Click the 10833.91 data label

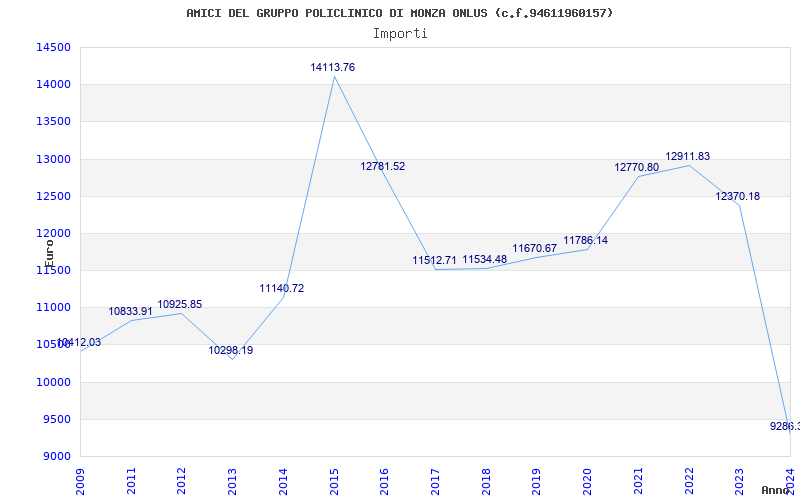131,311
